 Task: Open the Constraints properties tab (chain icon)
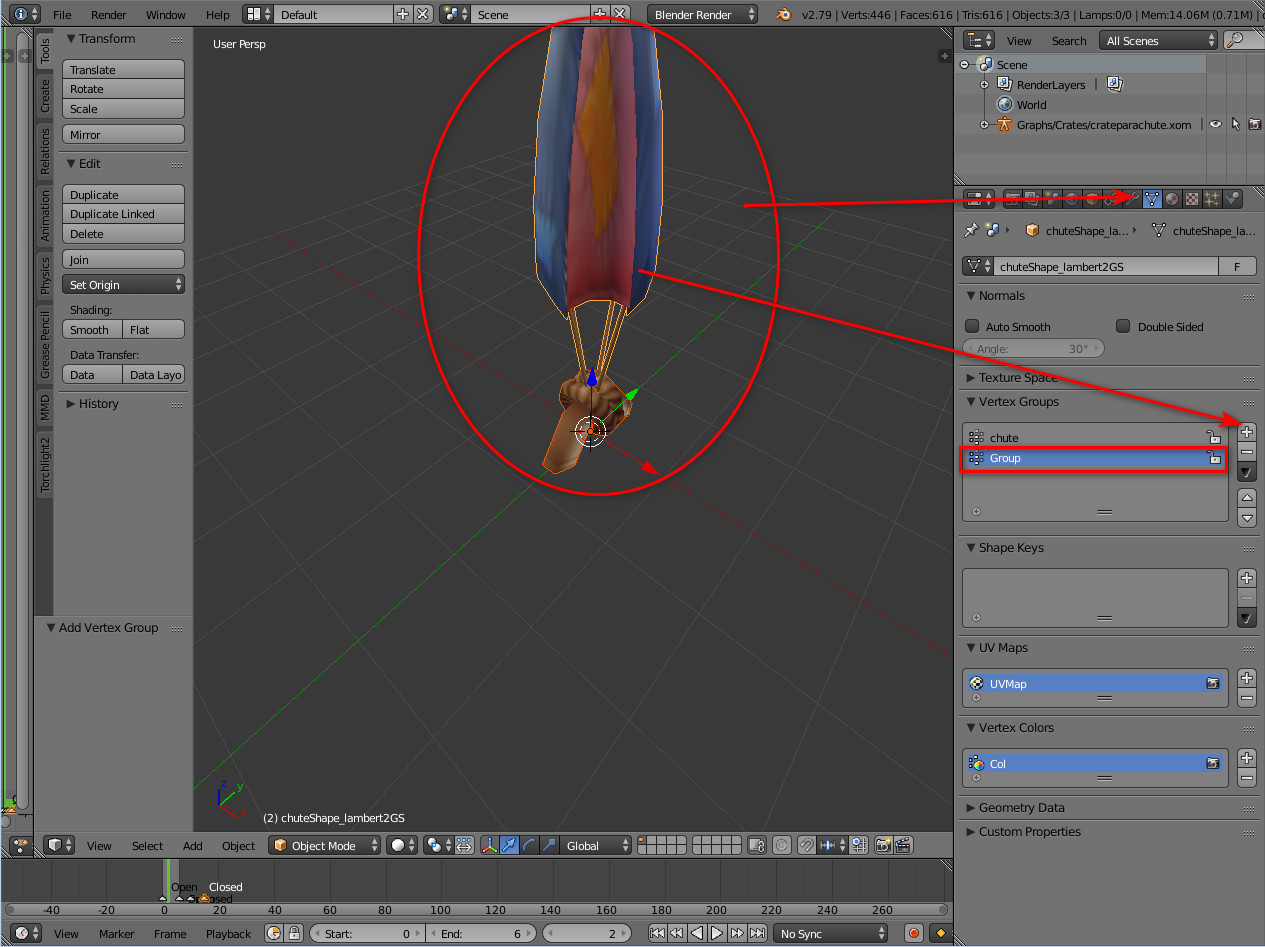point(1112,198)
